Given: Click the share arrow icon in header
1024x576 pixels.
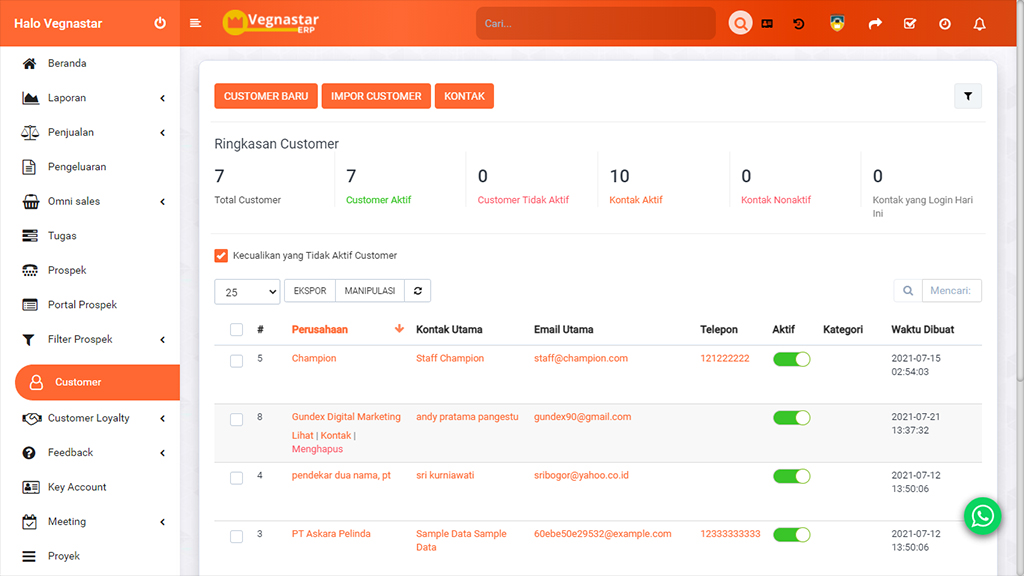Looking at the screenshot, I should click(875, 24).
